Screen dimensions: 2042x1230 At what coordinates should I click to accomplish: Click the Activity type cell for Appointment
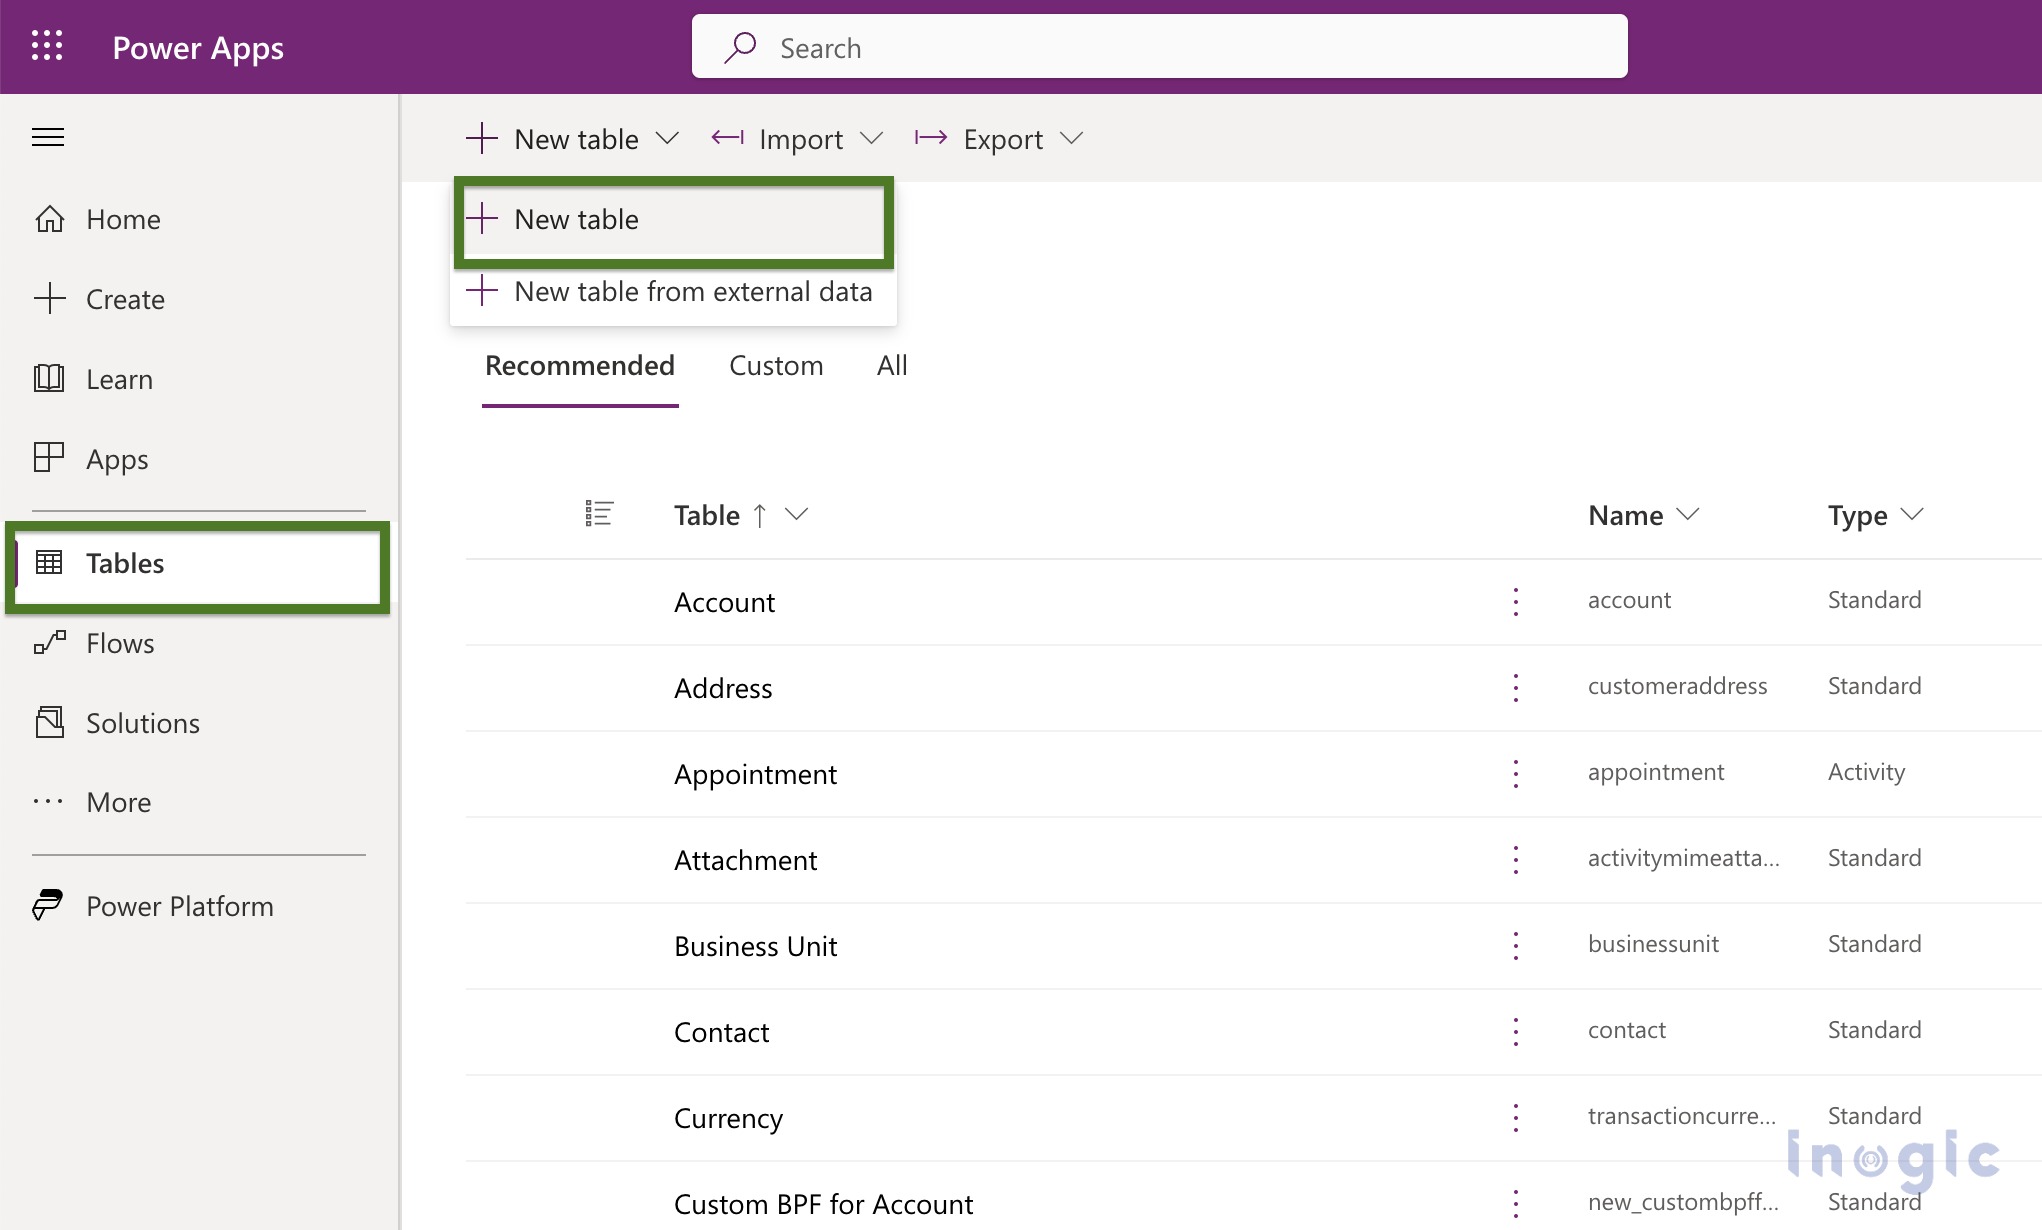click(x=1866, y=772)
